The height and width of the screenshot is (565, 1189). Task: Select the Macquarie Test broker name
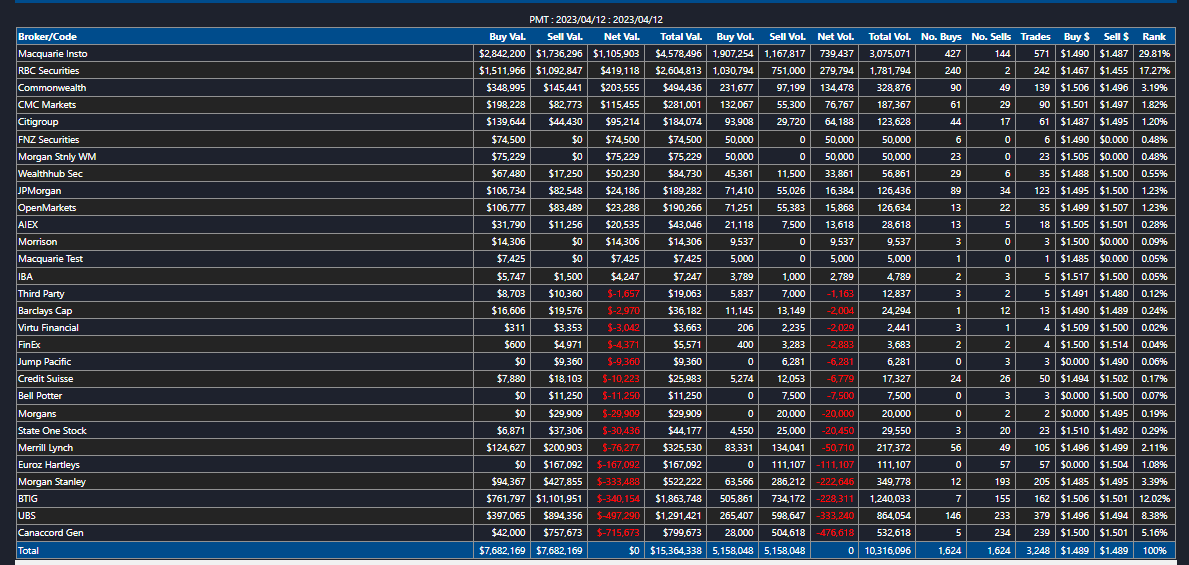[x=51, y=259]
